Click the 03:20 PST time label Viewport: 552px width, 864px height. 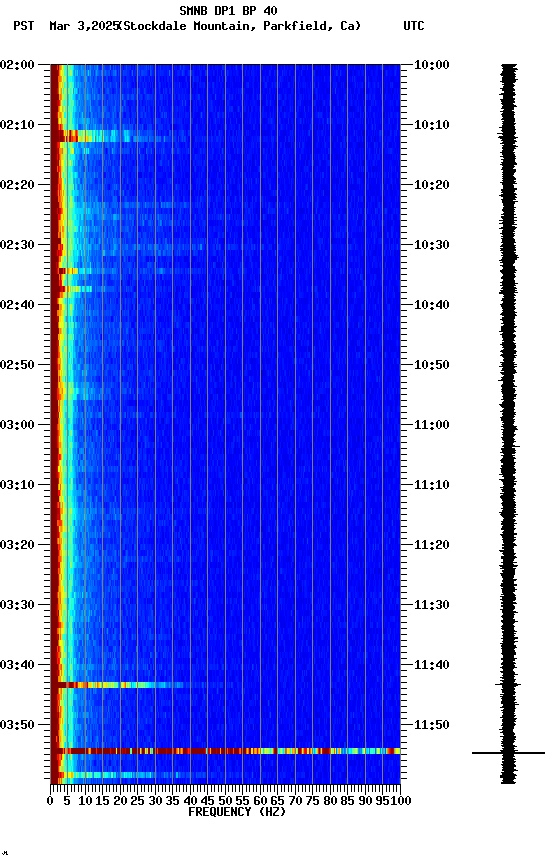click(17, 546)
